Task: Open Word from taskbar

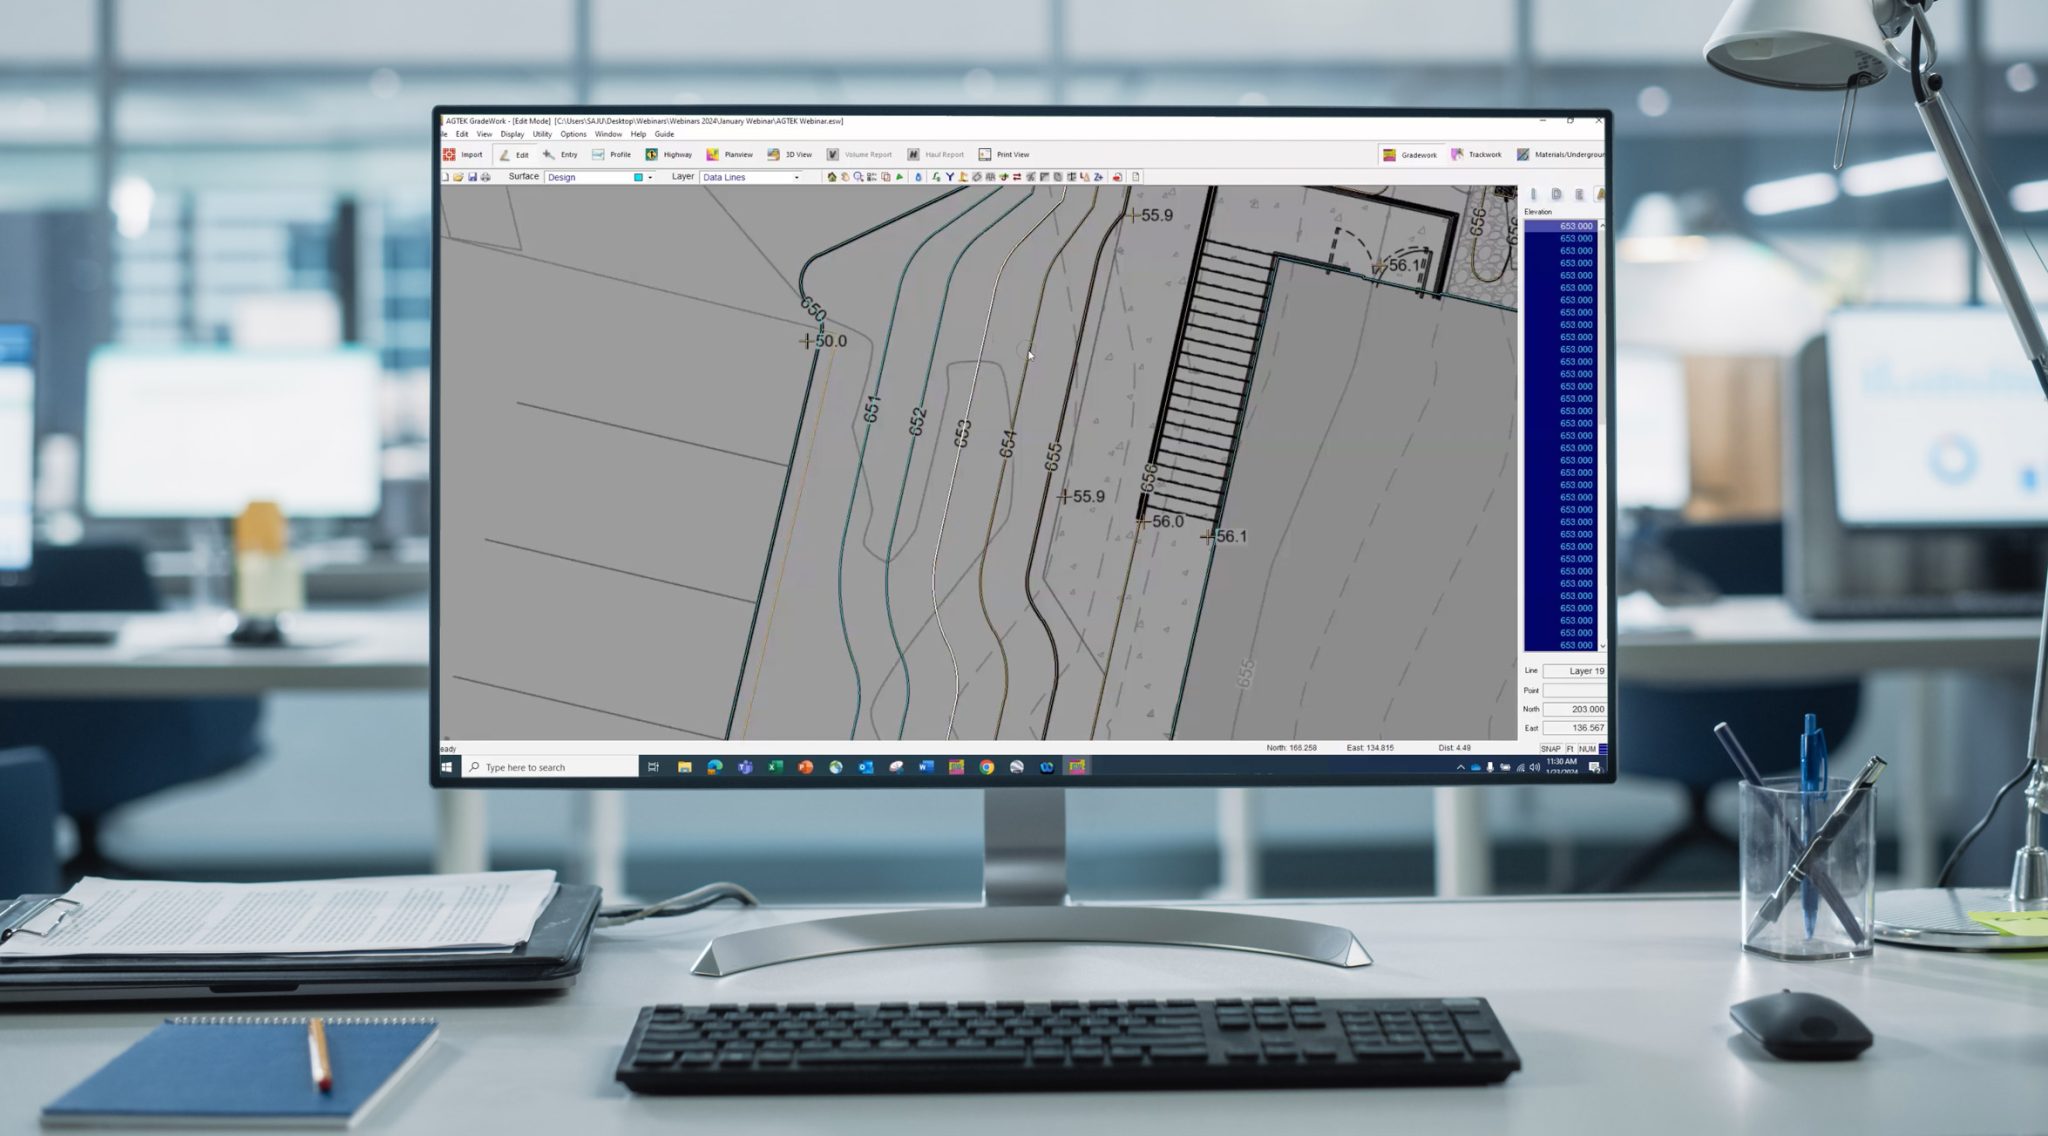Action: pyautogui.click(x=926, y=767)
